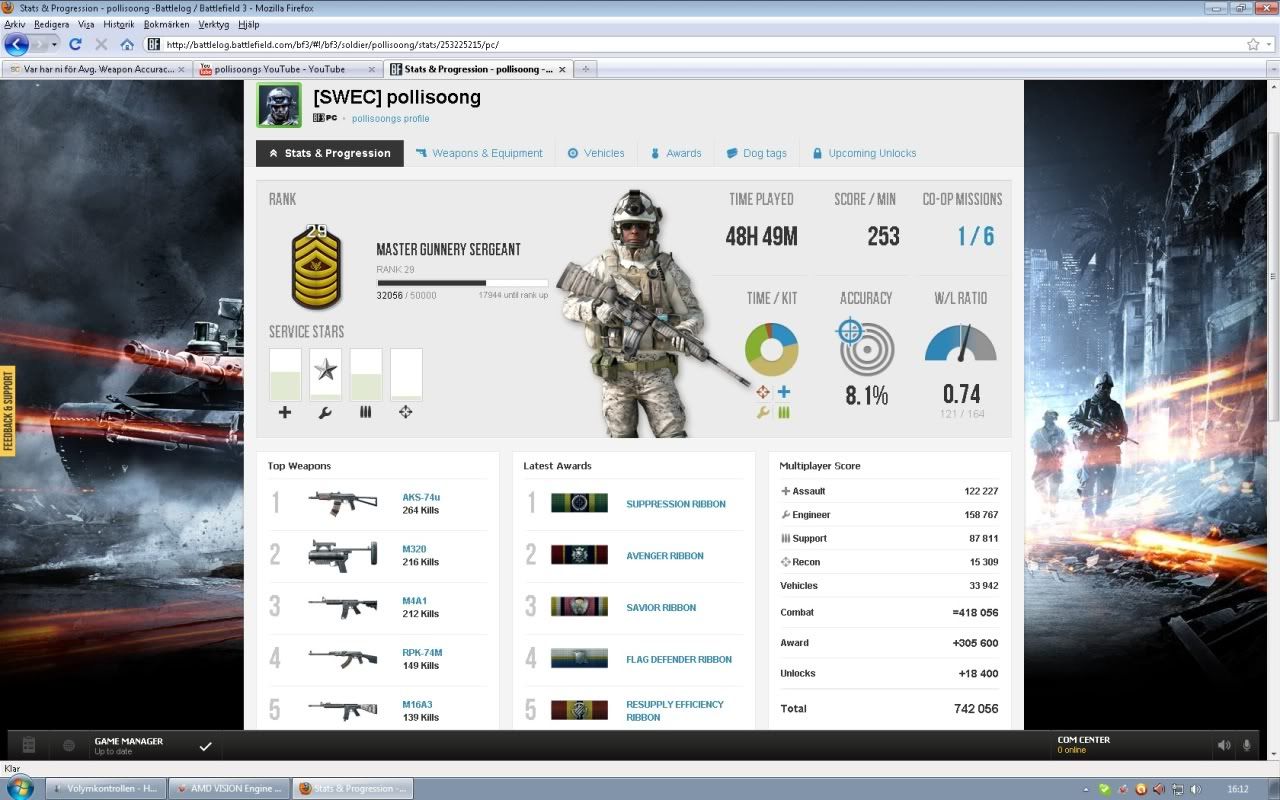Open the pollisoongs profile link
1280x800 pixels.
pyautogui.click(x=391, y=119)
